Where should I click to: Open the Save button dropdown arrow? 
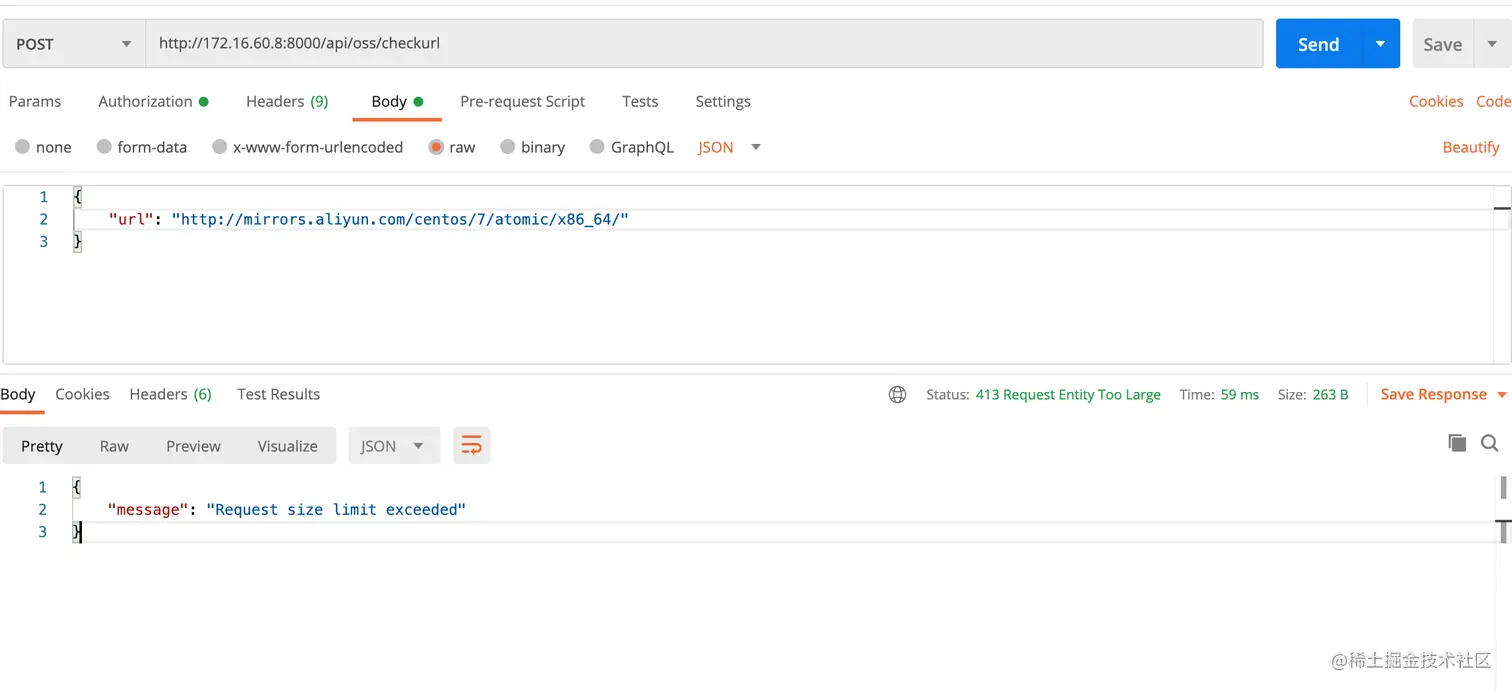pos(1492,44)
